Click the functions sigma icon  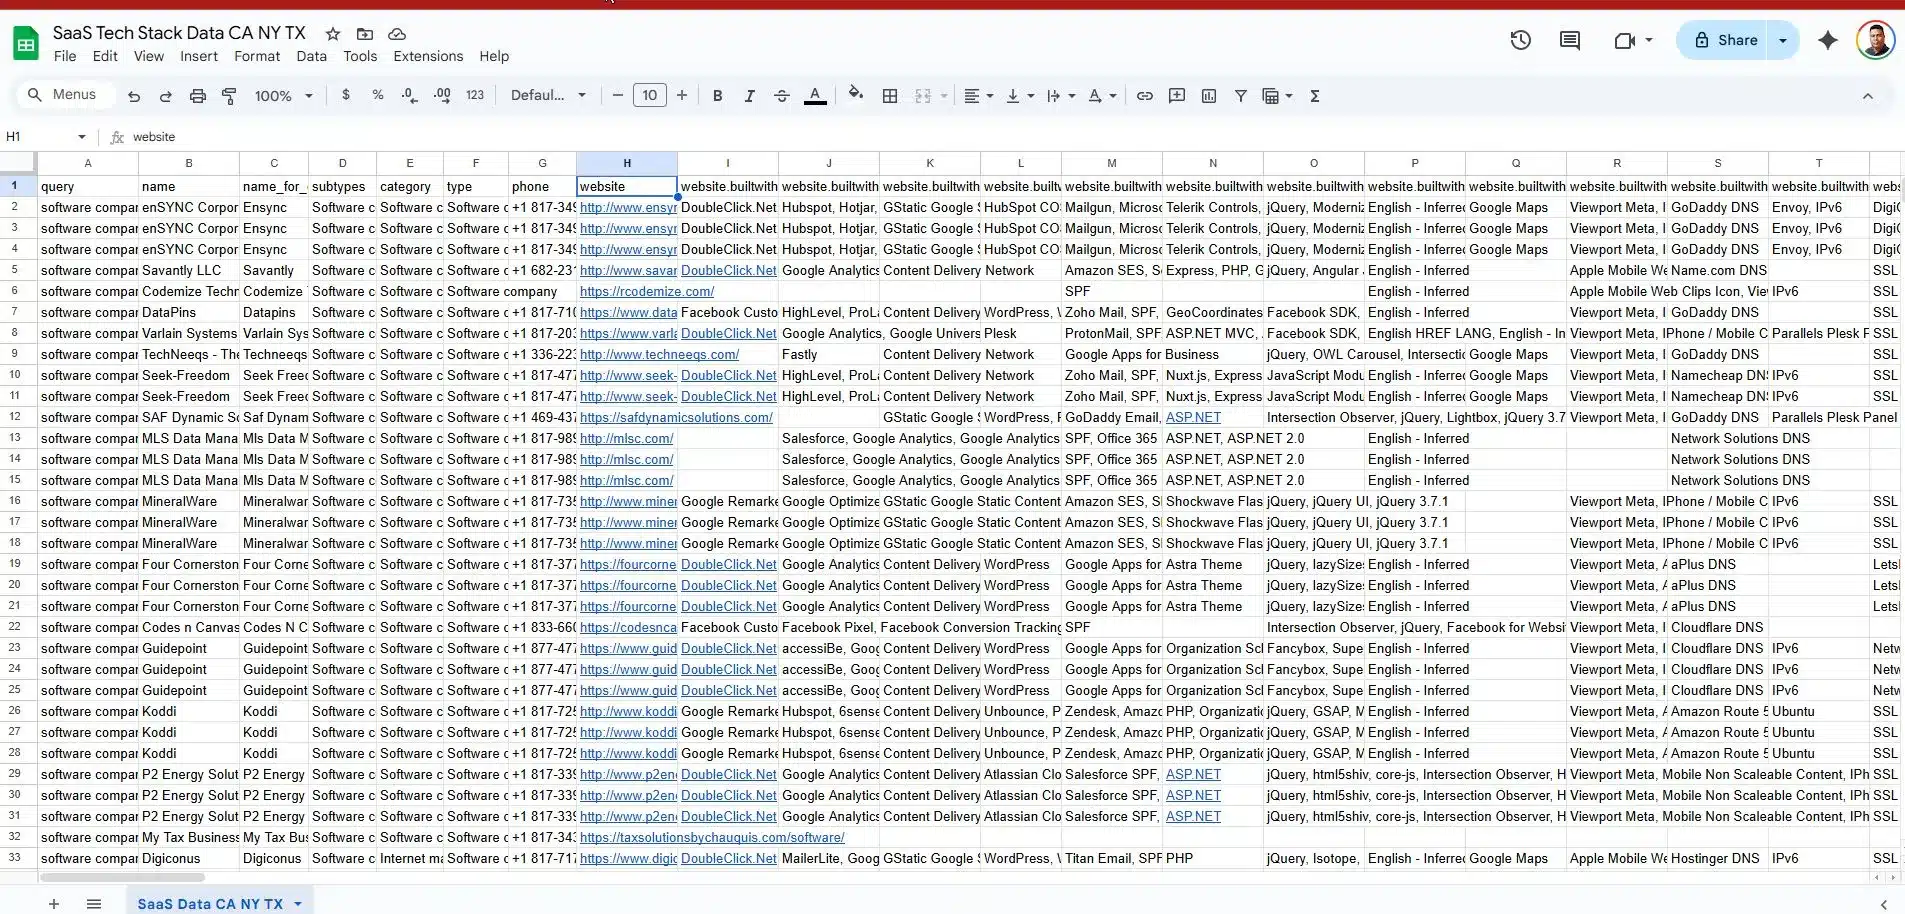click(1315, 96)
